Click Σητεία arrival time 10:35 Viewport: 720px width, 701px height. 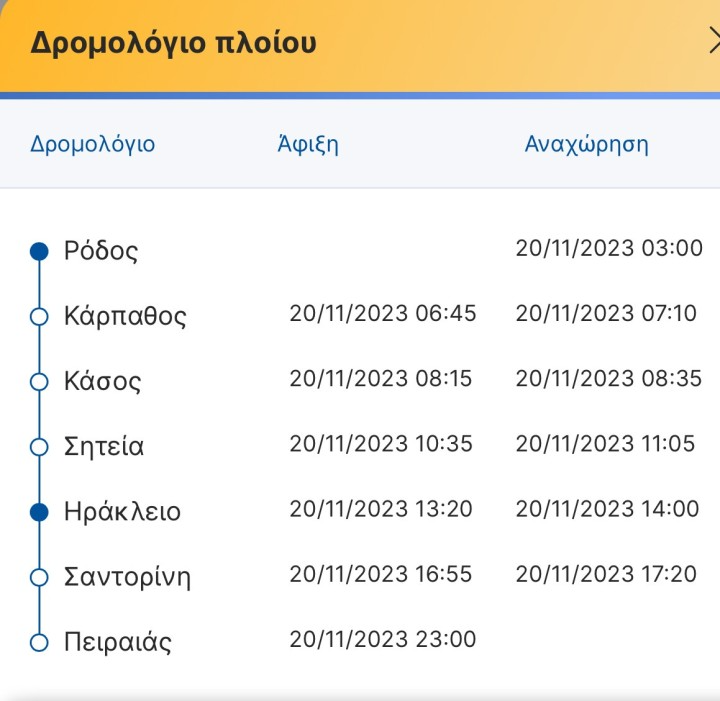(x=381, y=443)
